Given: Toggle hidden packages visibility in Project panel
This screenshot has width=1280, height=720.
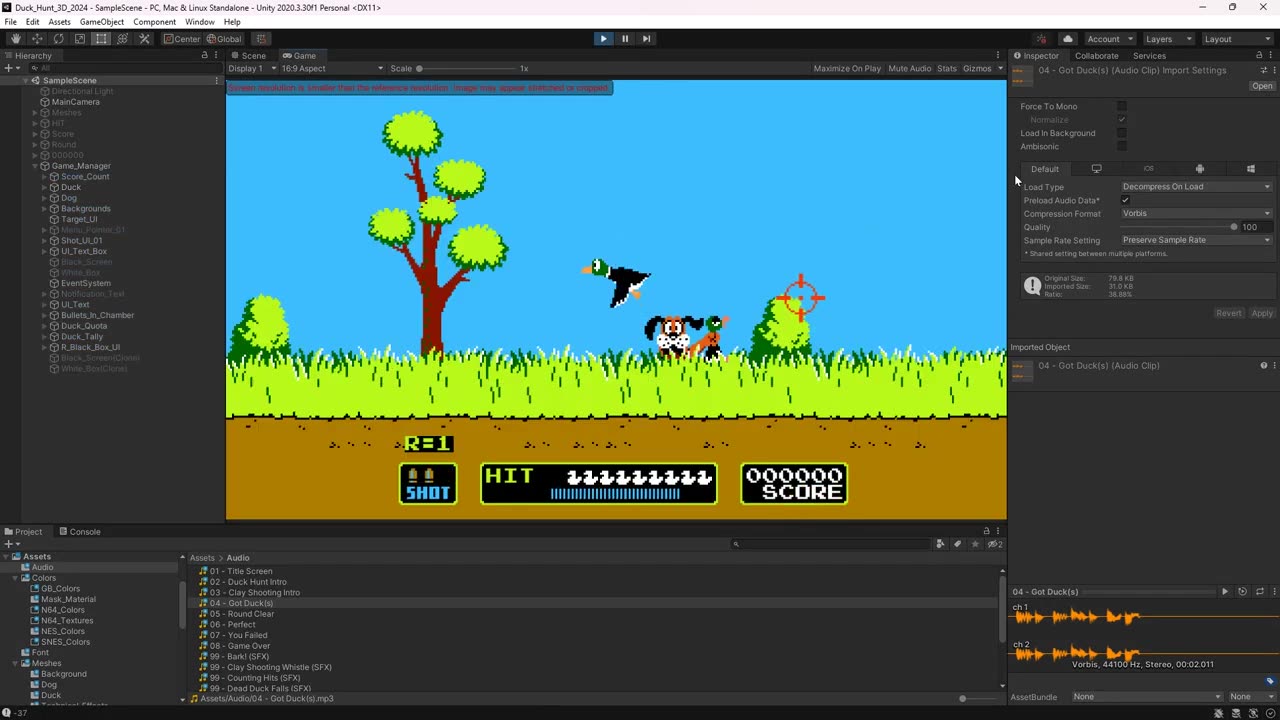Looking at the screenshot, I should [995, 544].
